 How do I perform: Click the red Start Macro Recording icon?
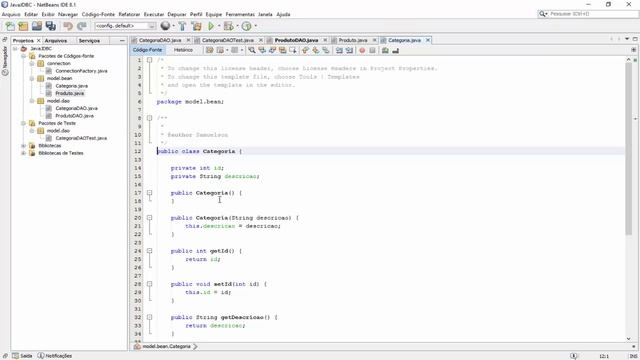click(362, 50)
